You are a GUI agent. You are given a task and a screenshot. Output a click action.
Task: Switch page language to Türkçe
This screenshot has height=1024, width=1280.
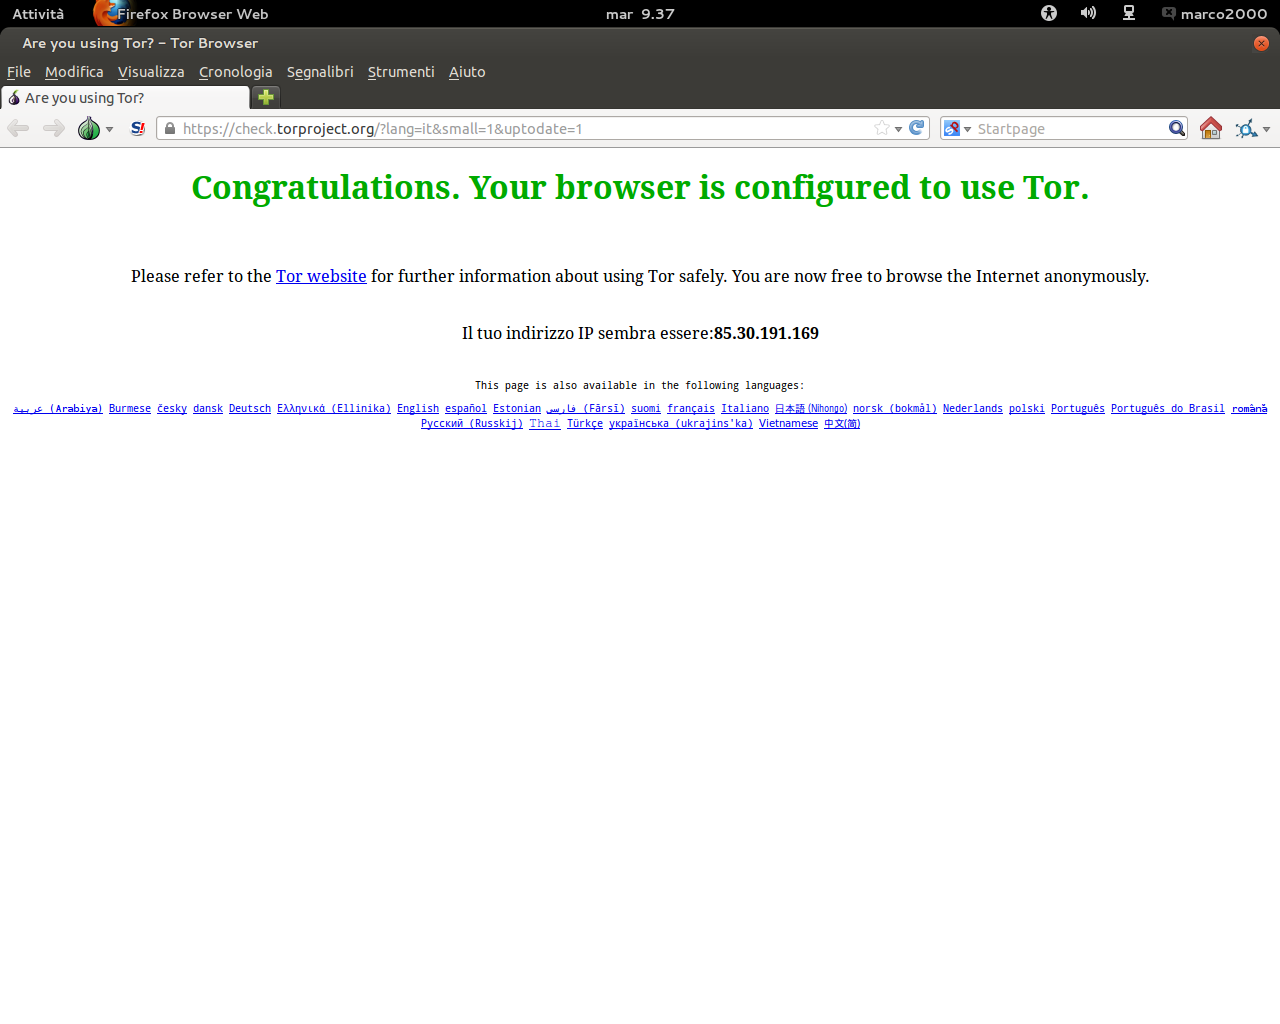pos(585,423)
